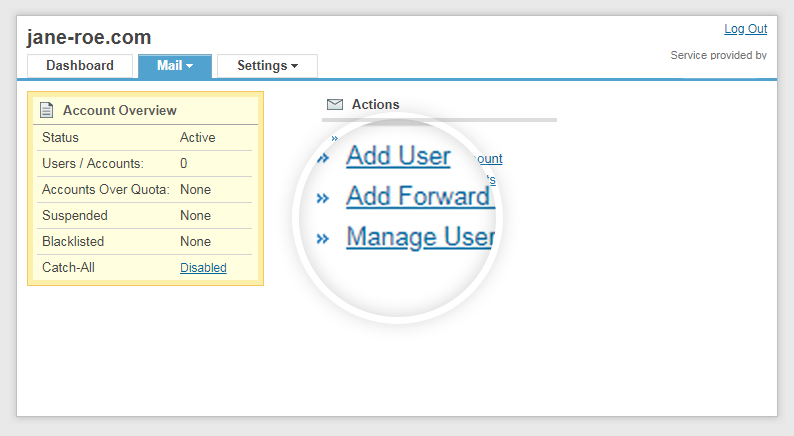
Task: Switch to the Dashboard tab
Action: [80, 66]
